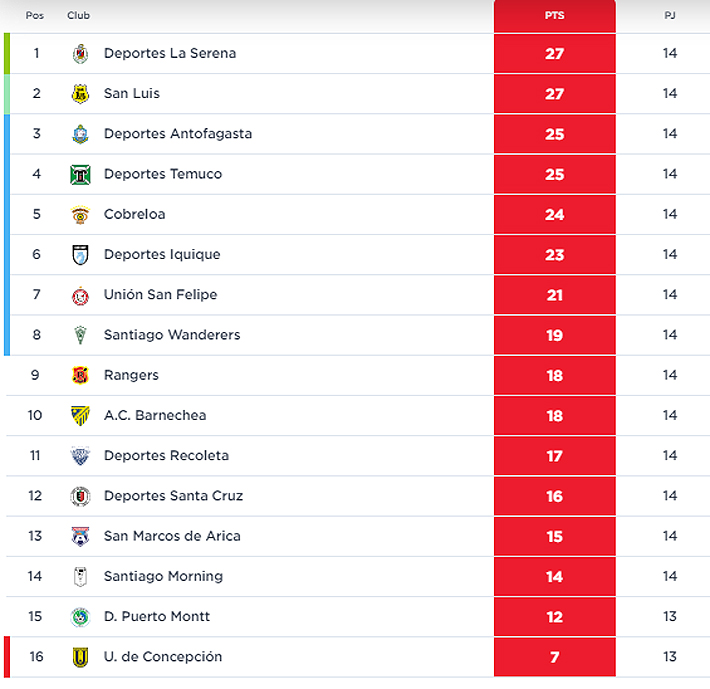Image resolution: width=710 pixels, height=689 pixels.
Task: Click the San Luis yellow crest icon
Action: click(81, 94)
